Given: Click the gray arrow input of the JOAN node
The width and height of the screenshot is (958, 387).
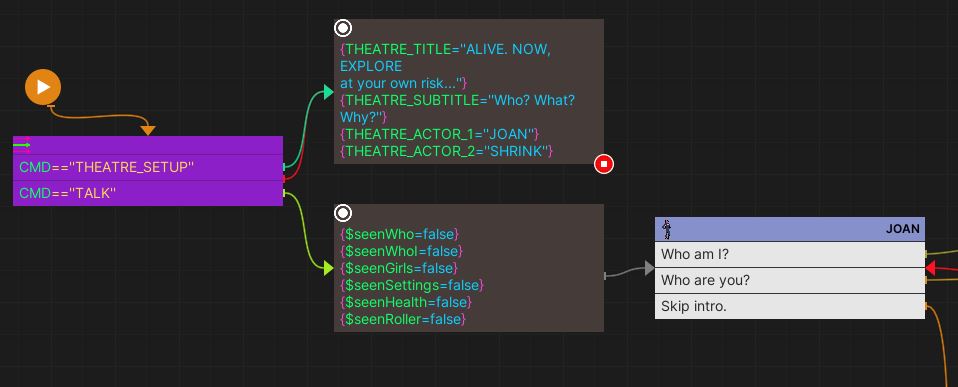Looking at the screenshot, I should pyautogui.click(x=649, y=268).
